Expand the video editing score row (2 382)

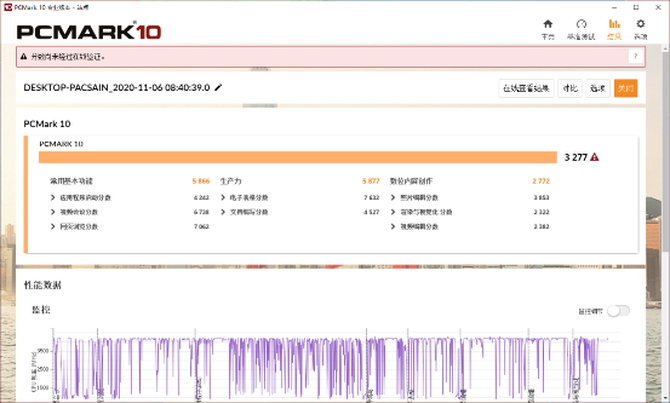(x=392, y=227)
